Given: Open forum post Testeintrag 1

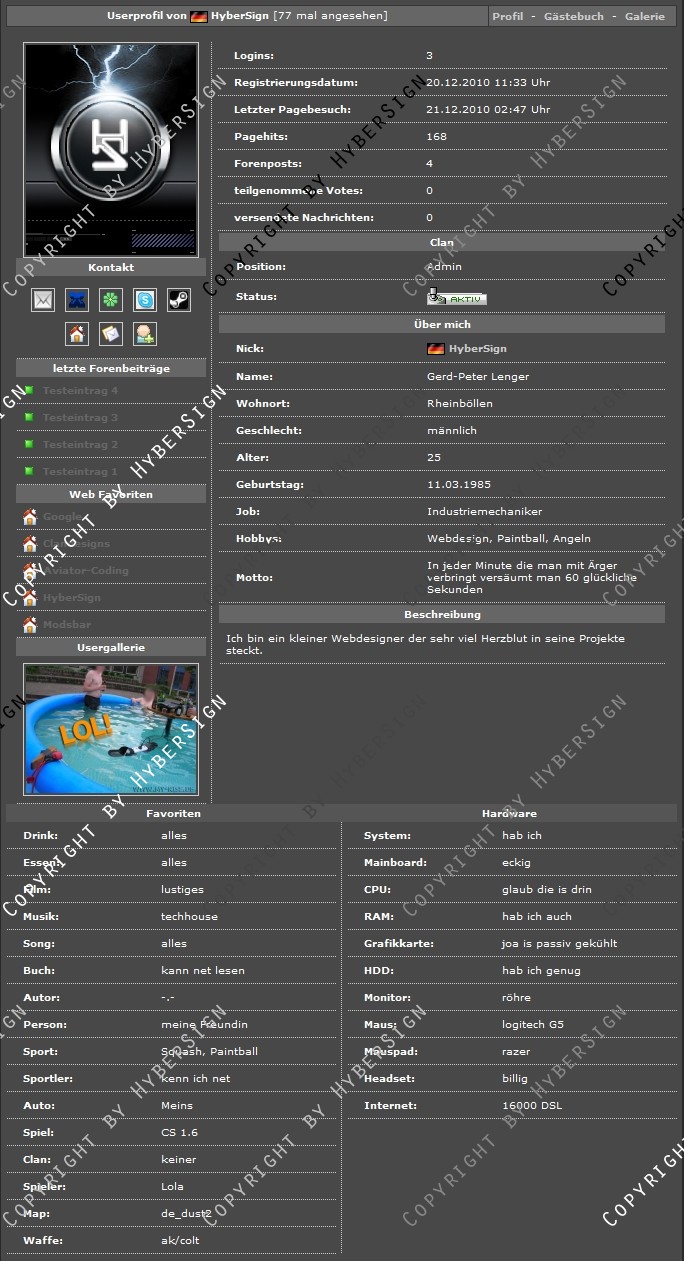Looking at the screenshot, I should coord(80,472).
